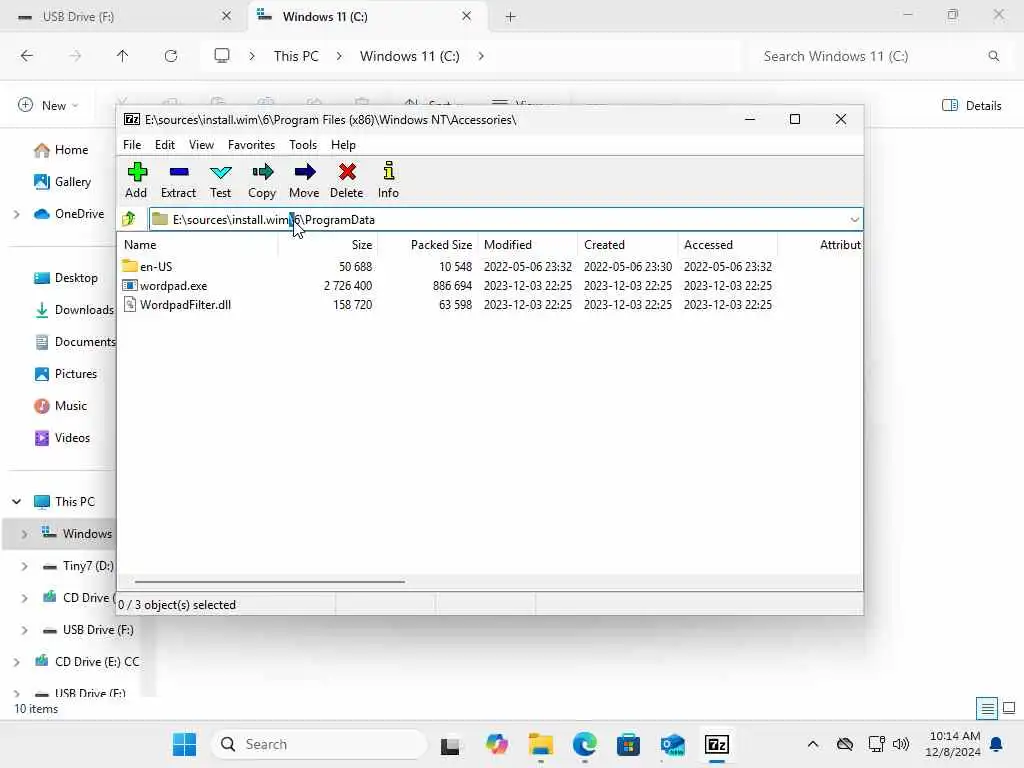Select the en-US folder
The image size is (1024, 768).
[x=156, y=266]
